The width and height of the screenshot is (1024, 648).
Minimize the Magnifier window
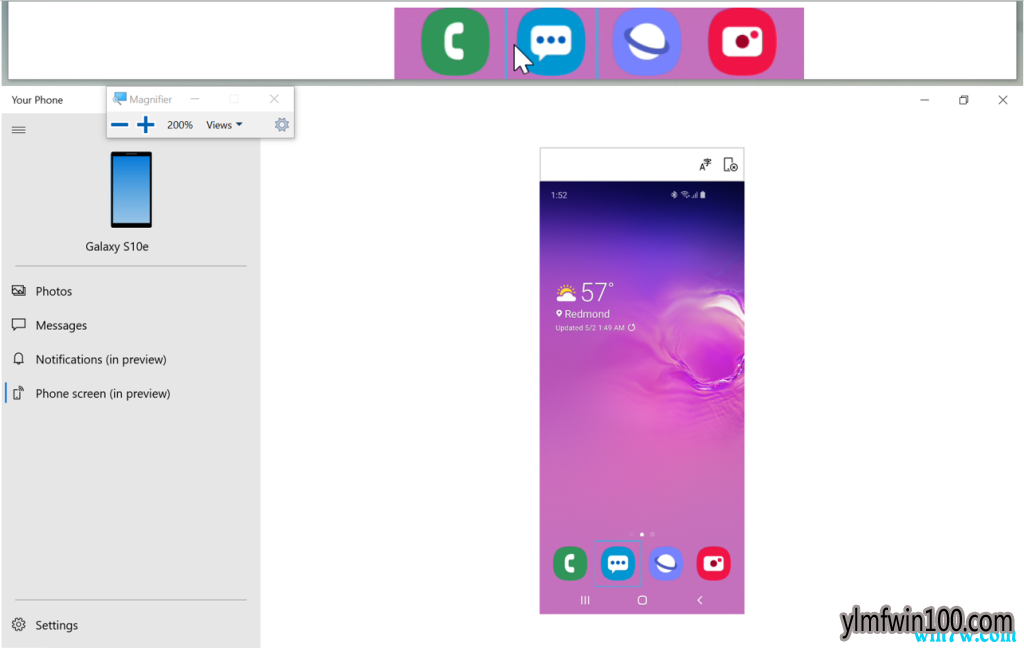coord(195,99)
